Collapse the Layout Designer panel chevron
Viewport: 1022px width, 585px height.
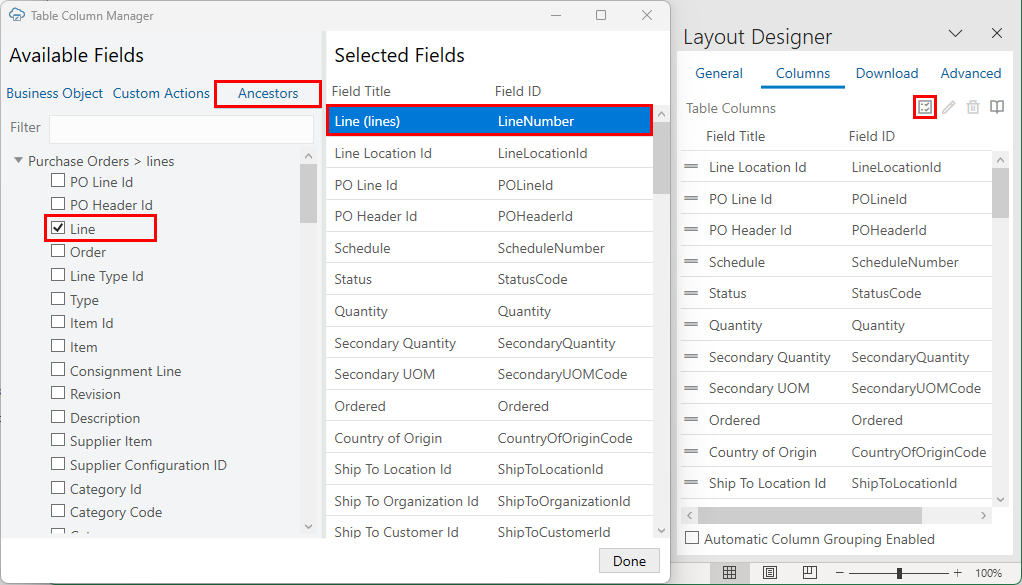click(955, 33)
